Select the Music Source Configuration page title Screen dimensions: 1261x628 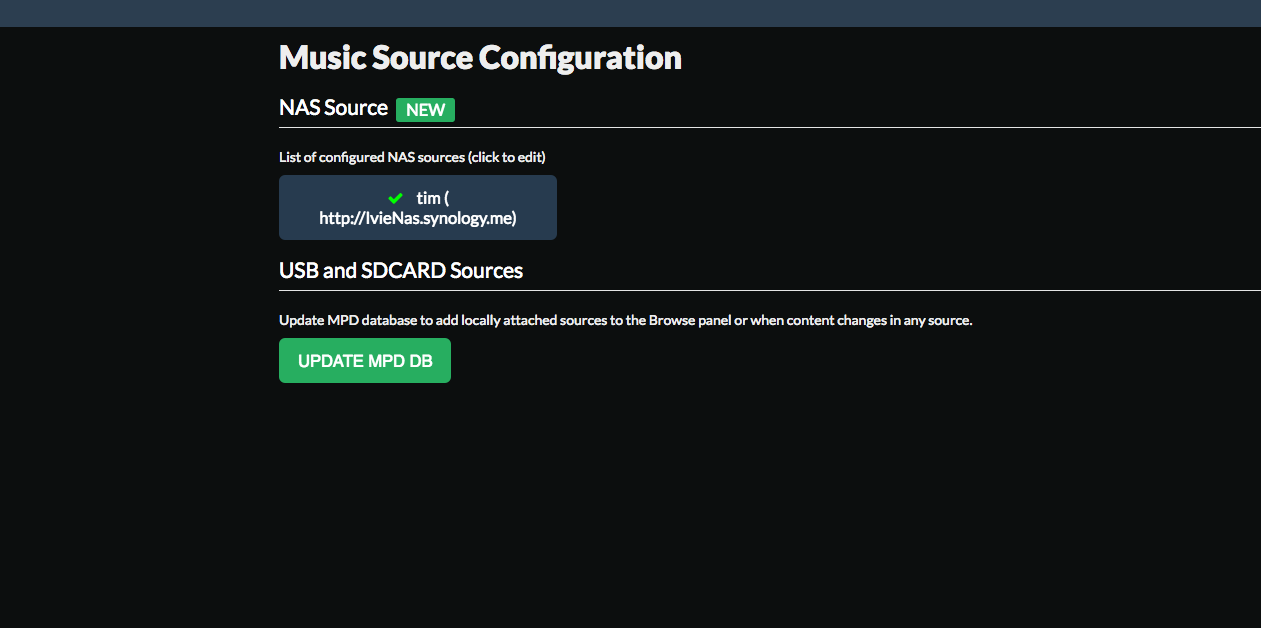tap(480, 57)
